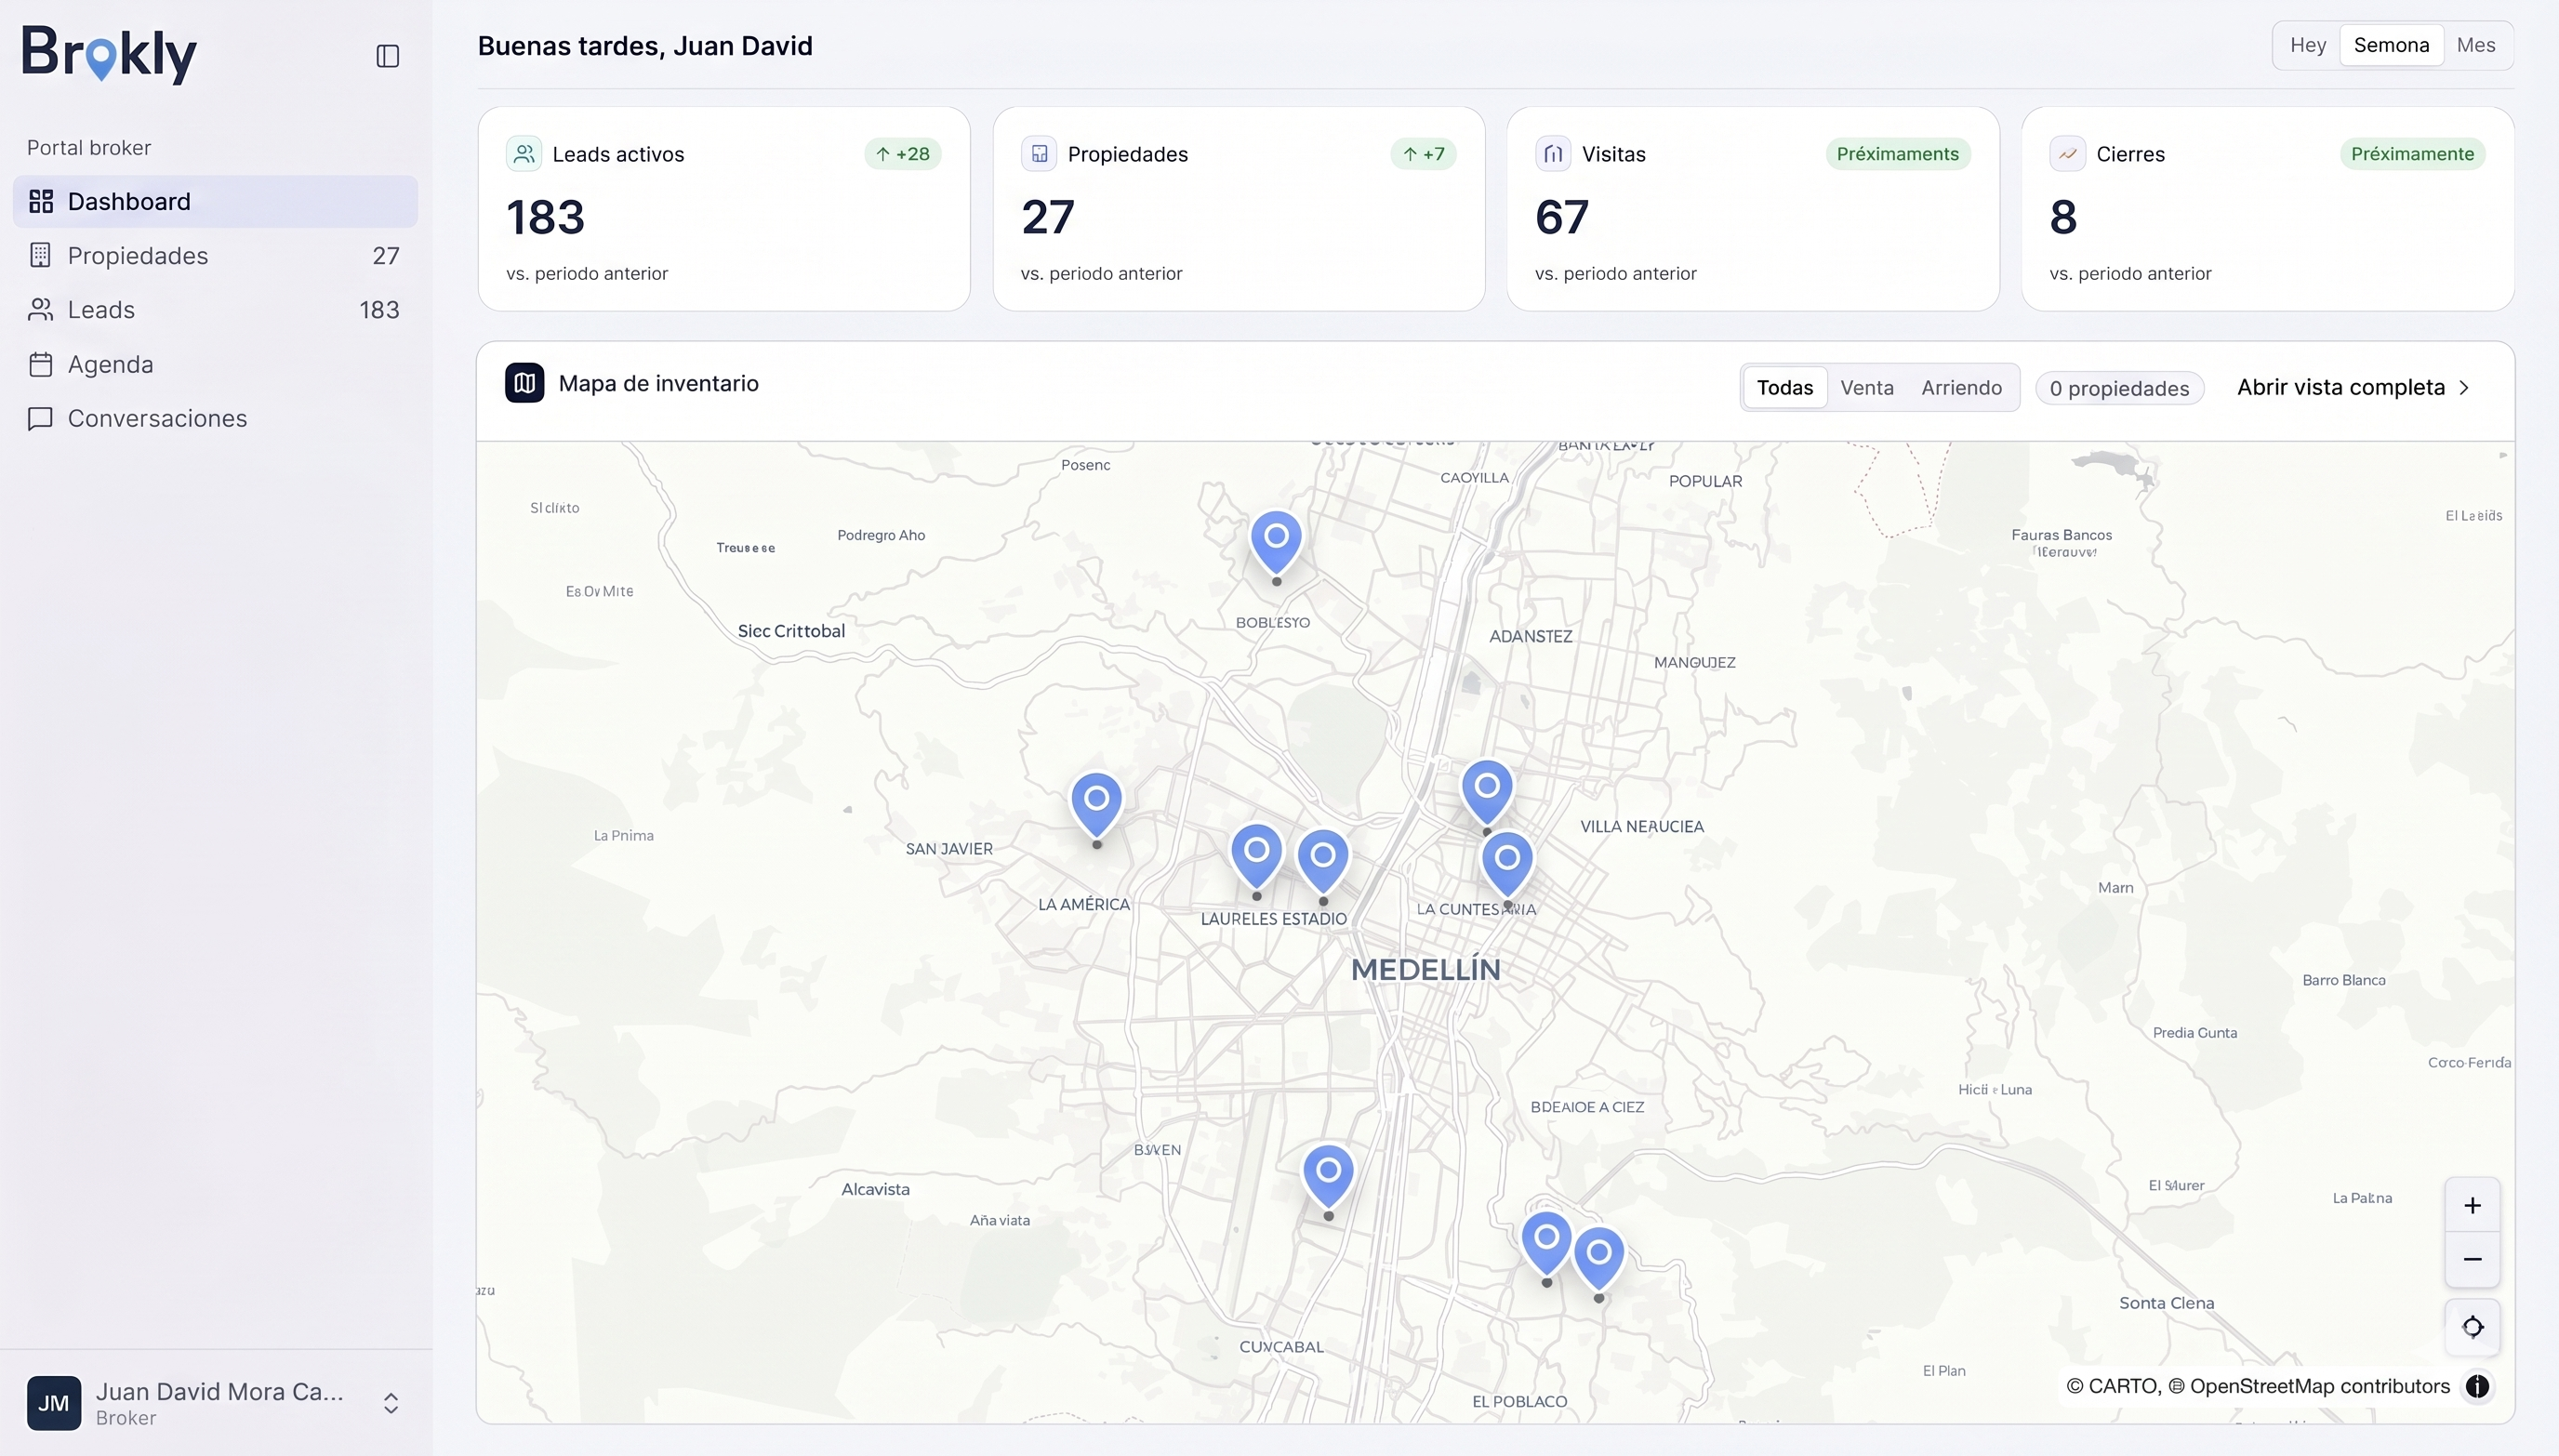
Task: Expand the Juan David Mora user menu
Action: [x=215, y=1403]
